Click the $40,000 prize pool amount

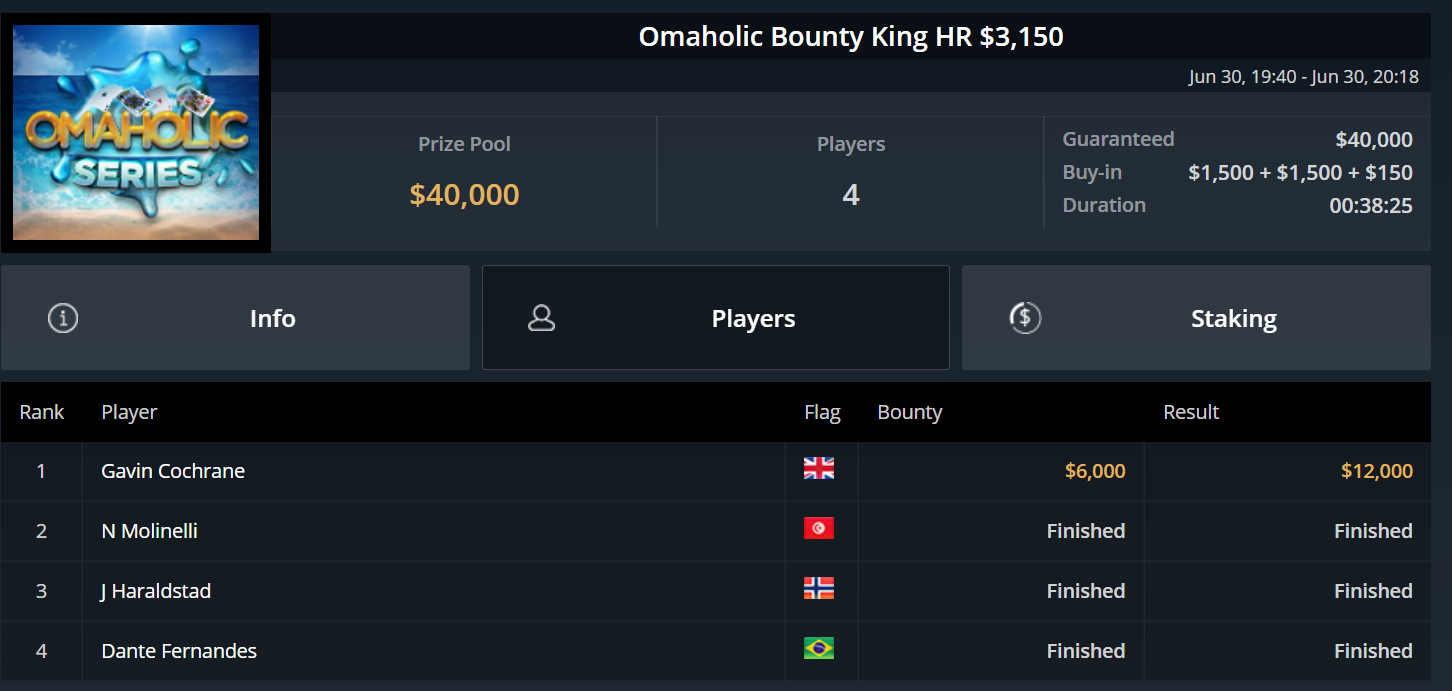coord(464,194)
